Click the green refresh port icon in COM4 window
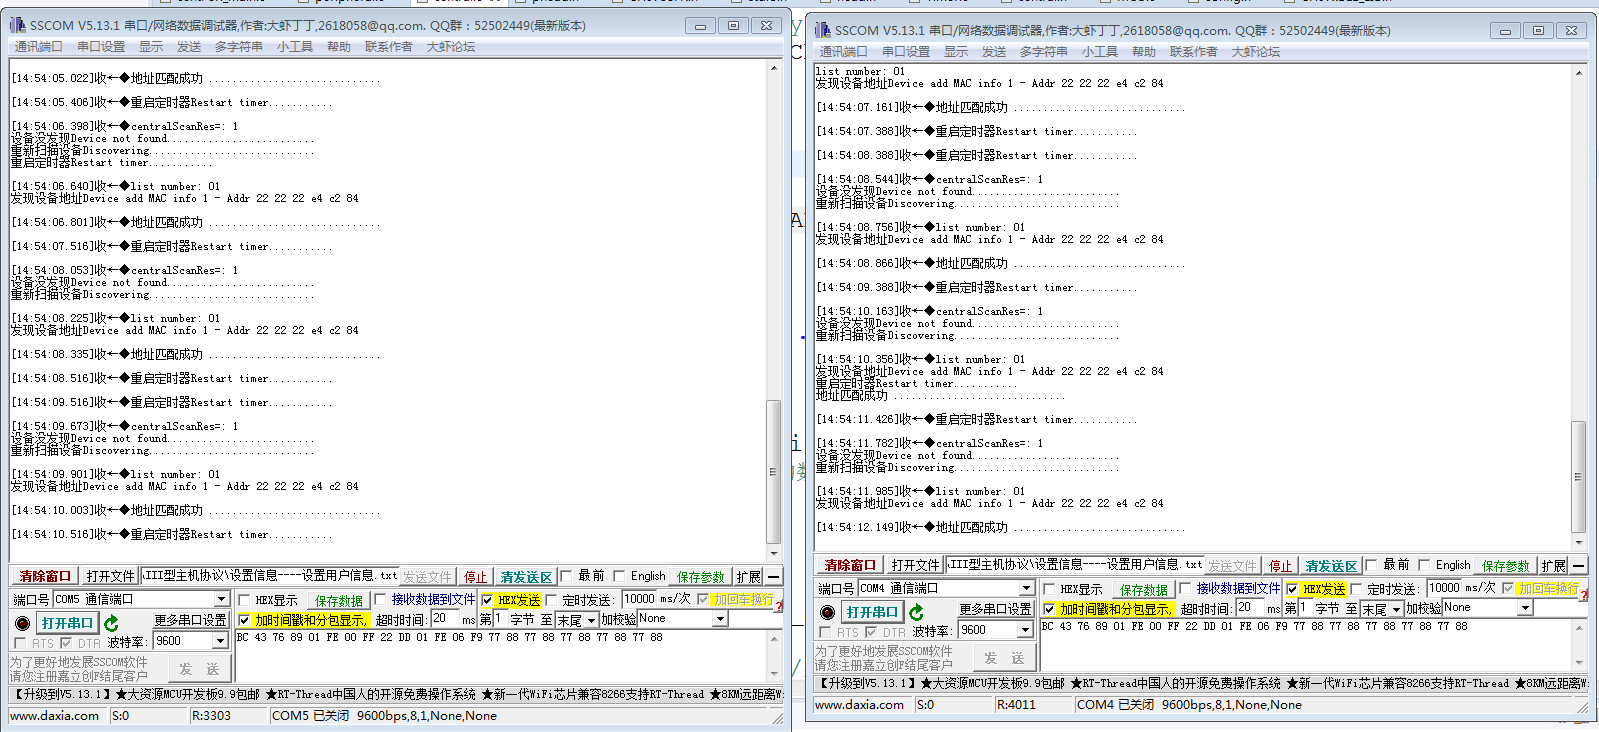 coord(916,612)
